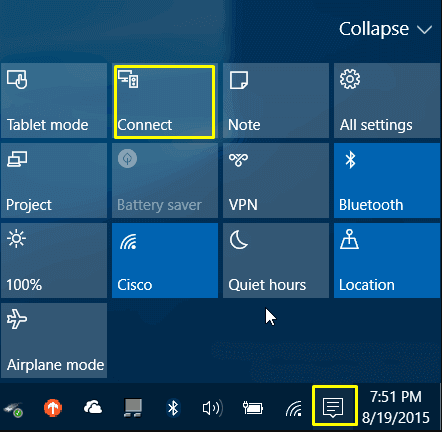Change brightness using the 100% tile
The height and width of the screenshot is (432, 442).
pyautogui.click(x=54, y=261)
